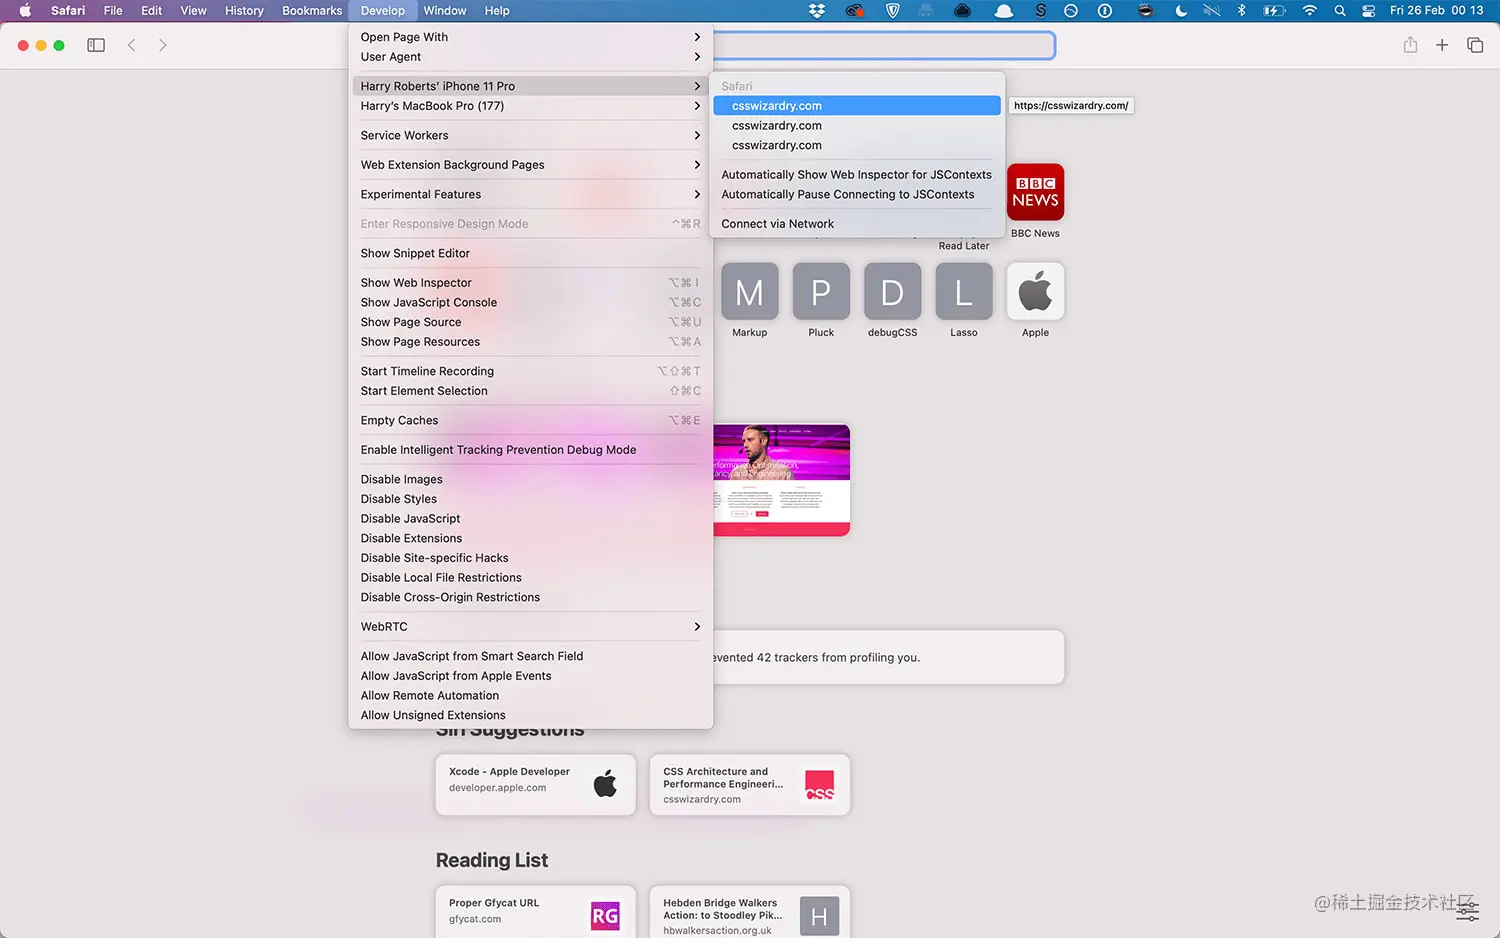Image resolution: width=1500 pixels, height=938 pixels.
Task: Toggle Automatically Pause Connecting to JSContexts
Action: (x=857, y=194)
